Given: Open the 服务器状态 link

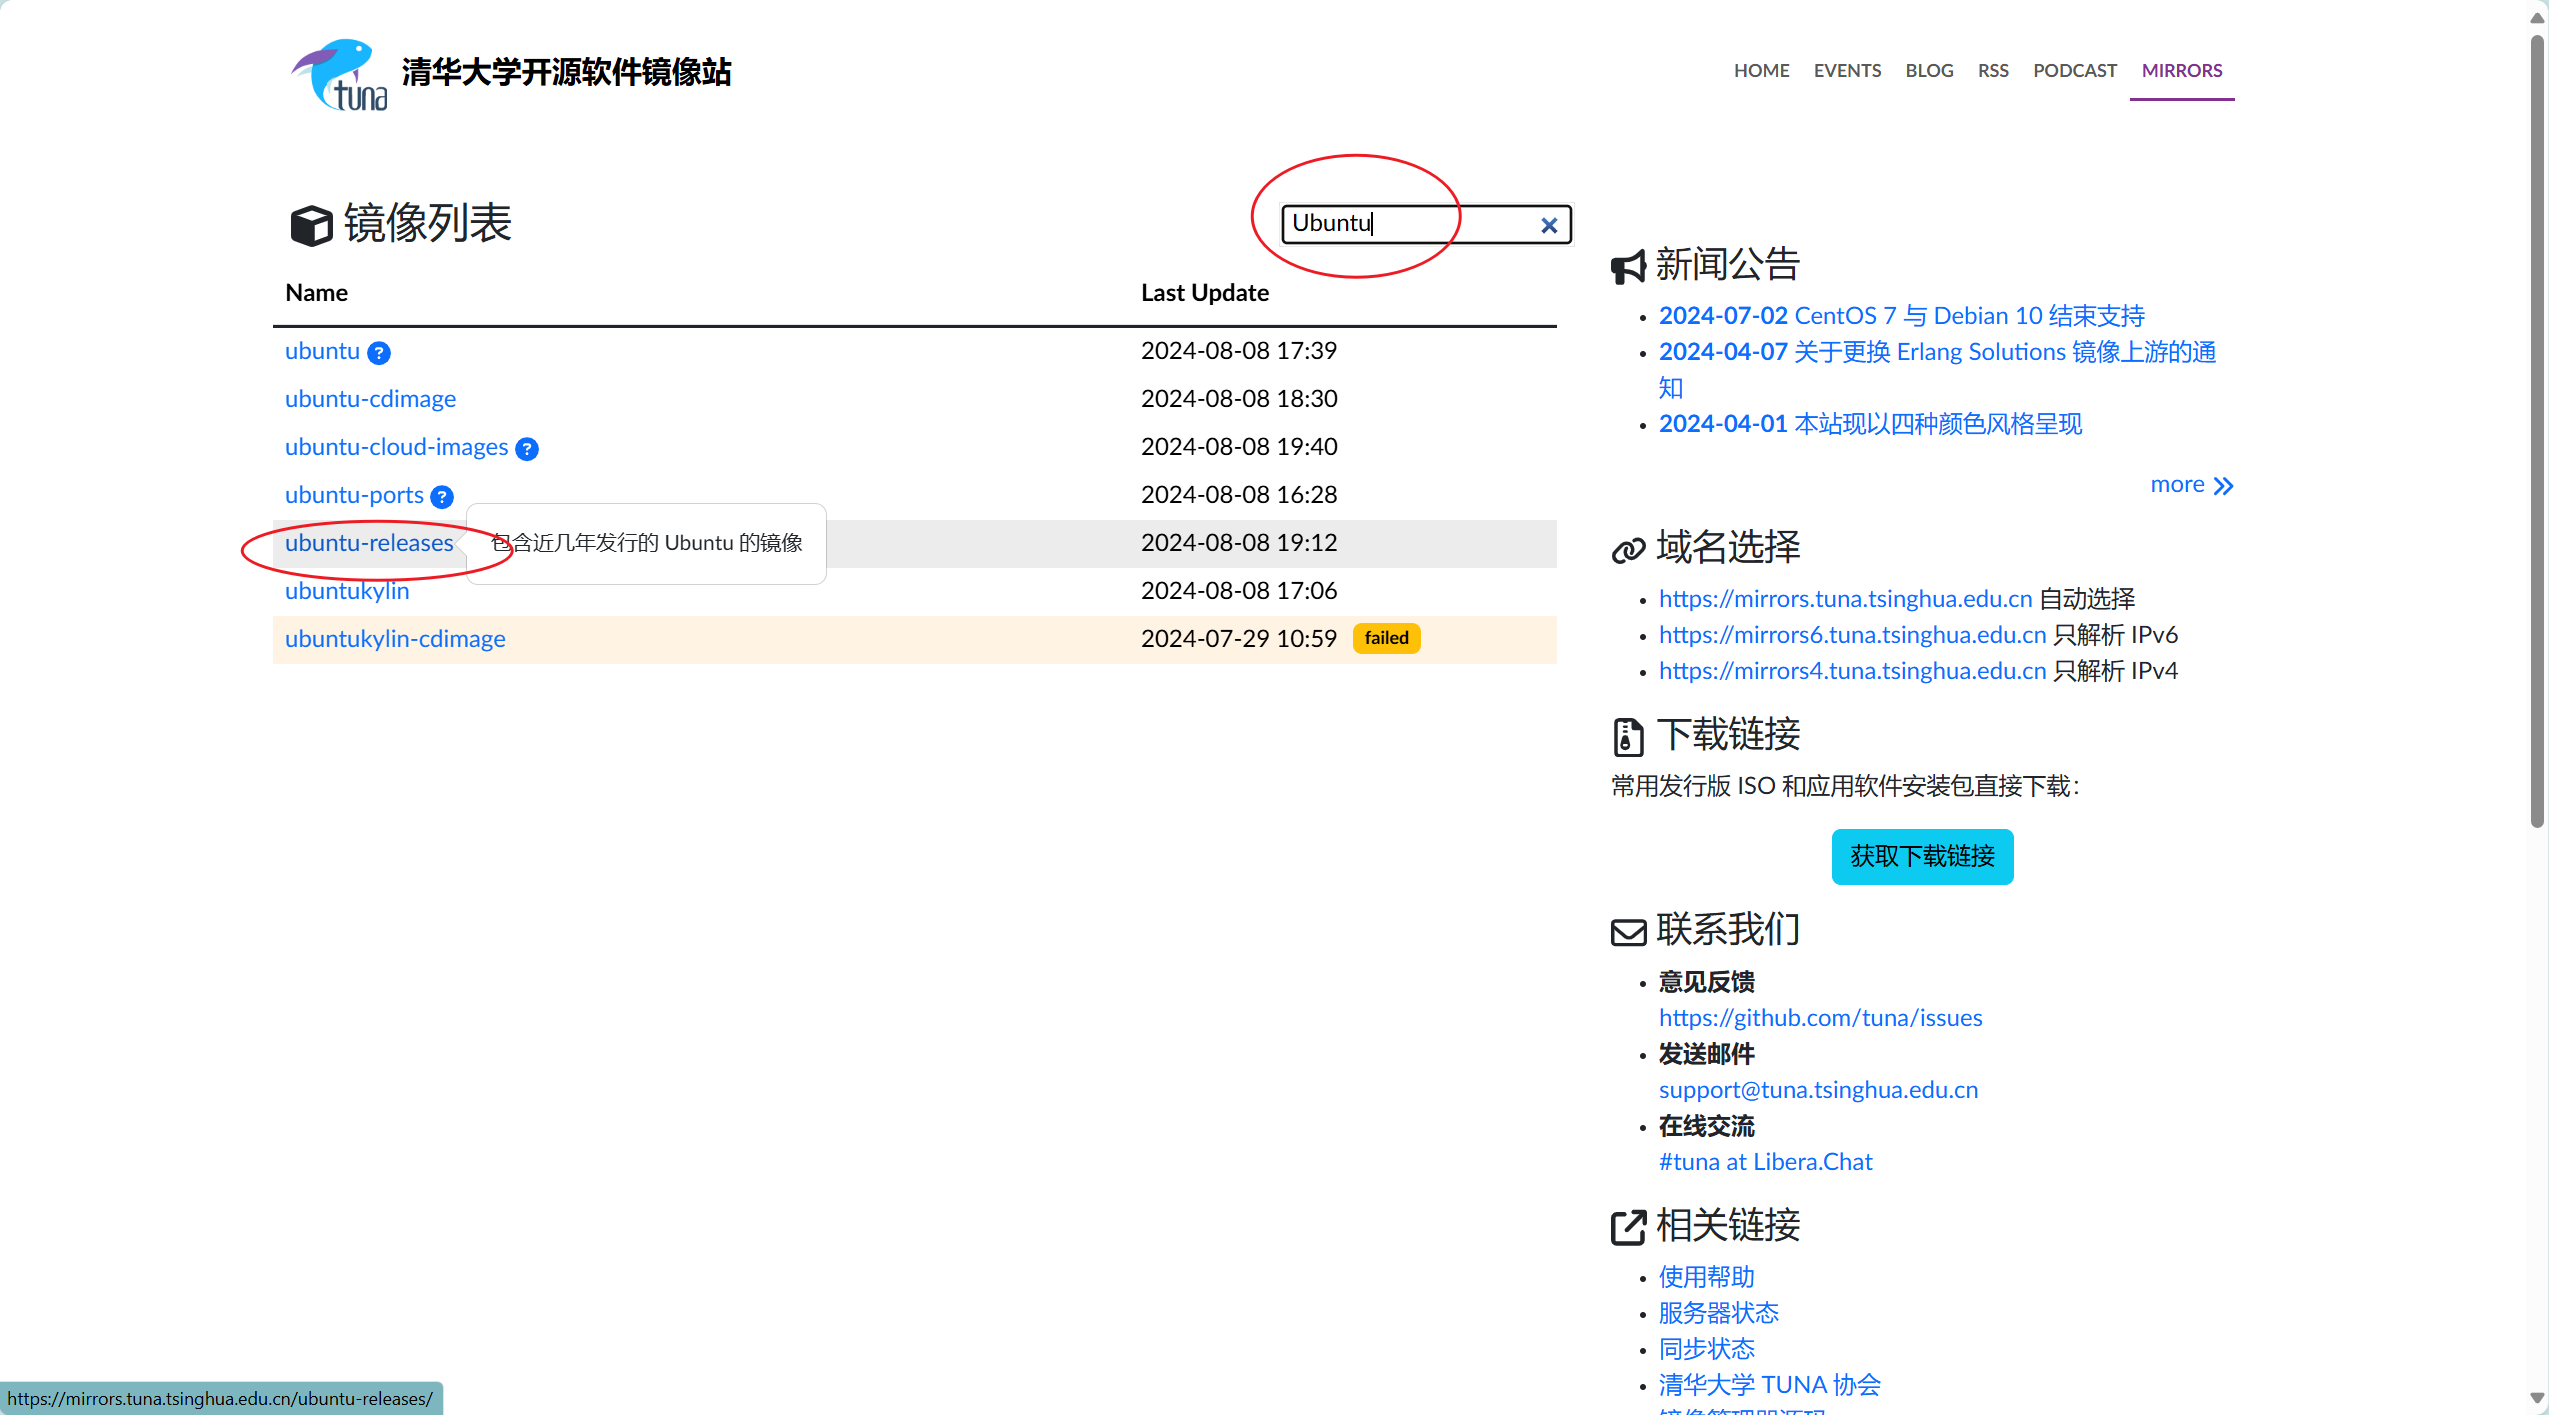Looking at the screenshot, I should [1718, 1313].
